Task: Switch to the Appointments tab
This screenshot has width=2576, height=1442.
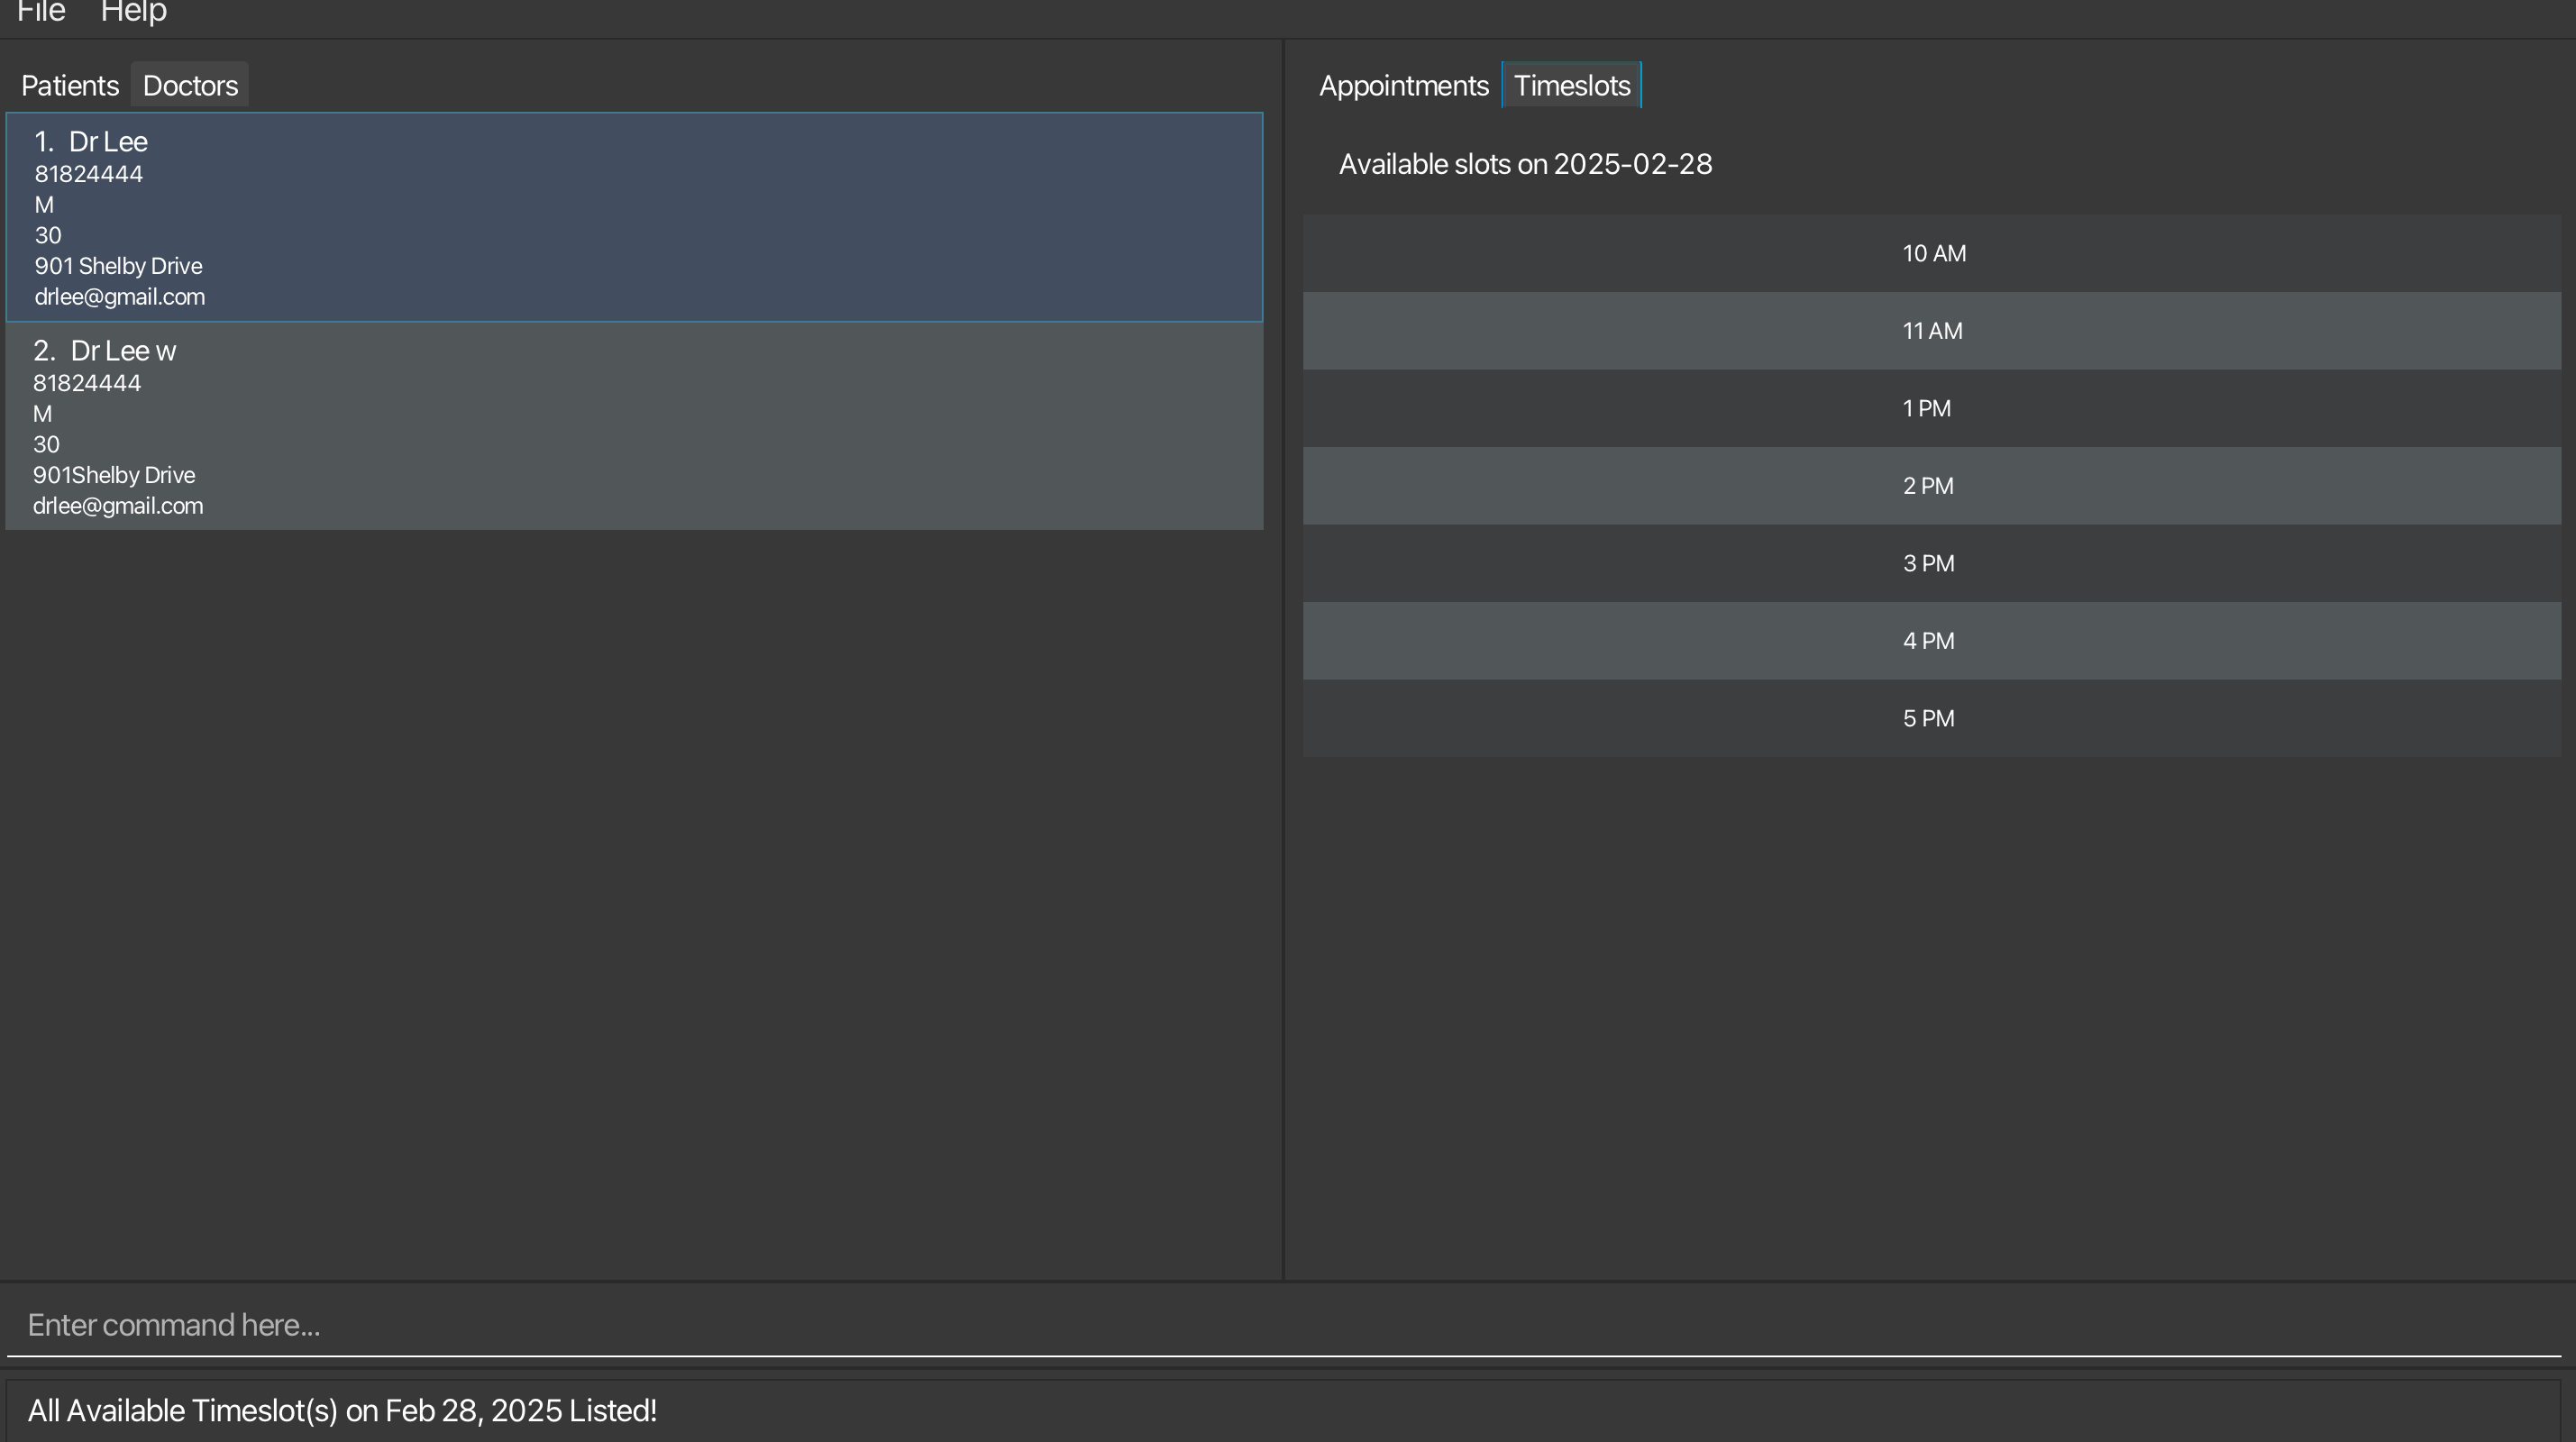Action: (x=1403, y=86)
